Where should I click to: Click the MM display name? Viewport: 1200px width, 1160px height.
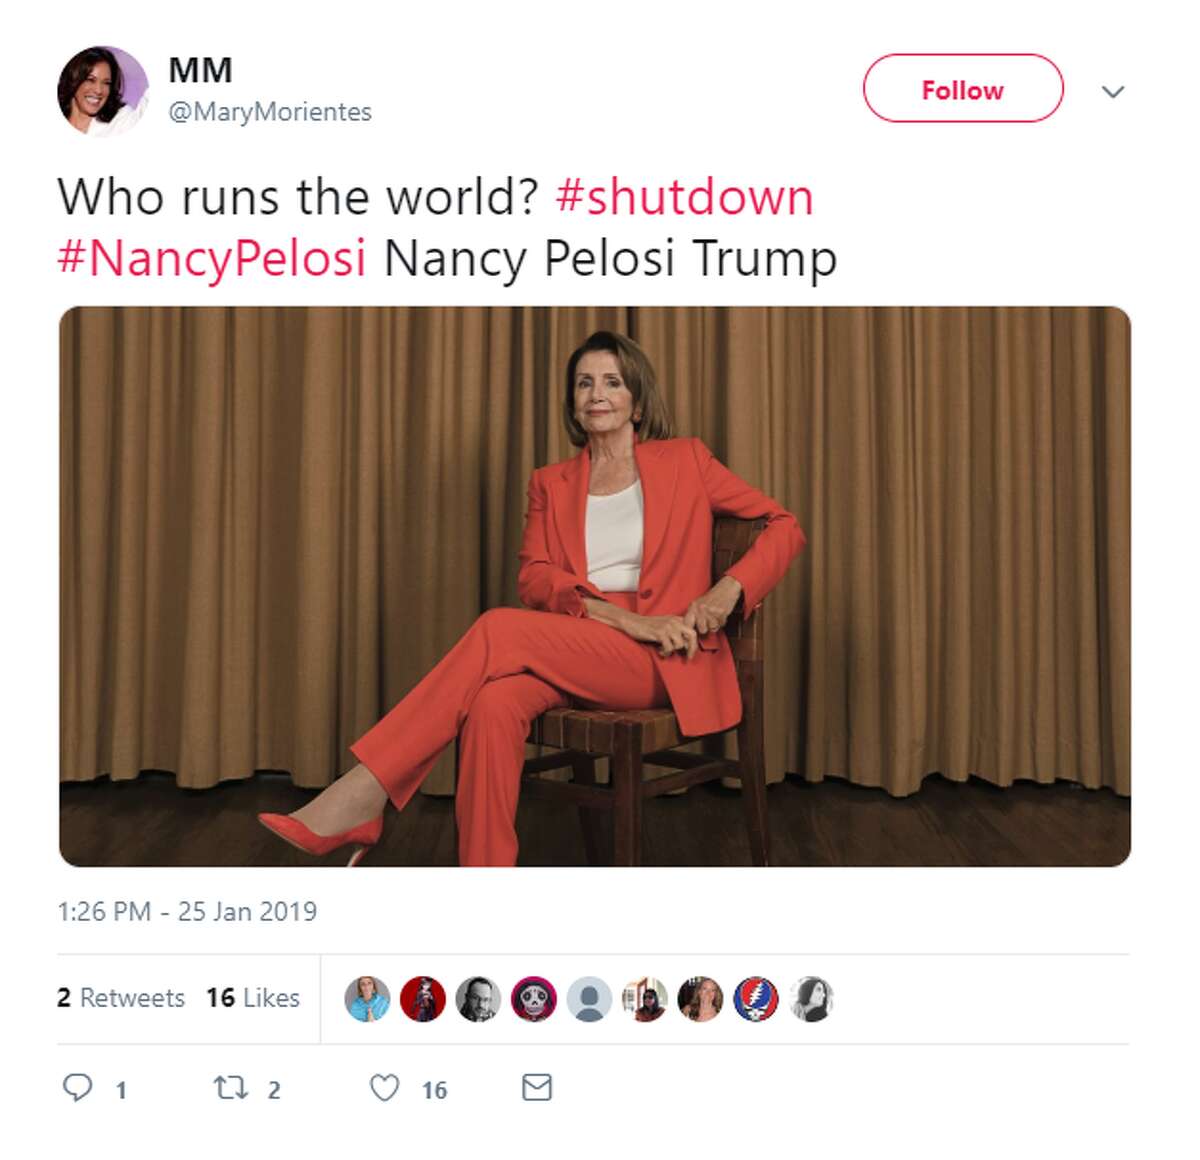point(200,70)
